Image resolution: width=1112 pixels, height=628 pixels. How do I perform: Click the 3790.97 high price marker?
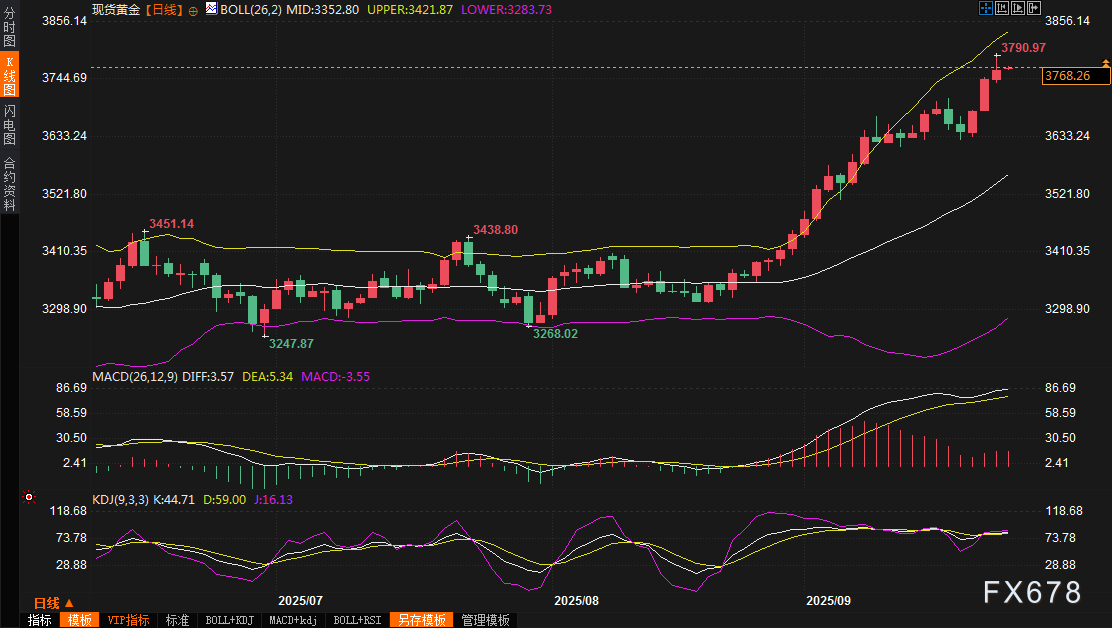click(x=1023, y=47)
